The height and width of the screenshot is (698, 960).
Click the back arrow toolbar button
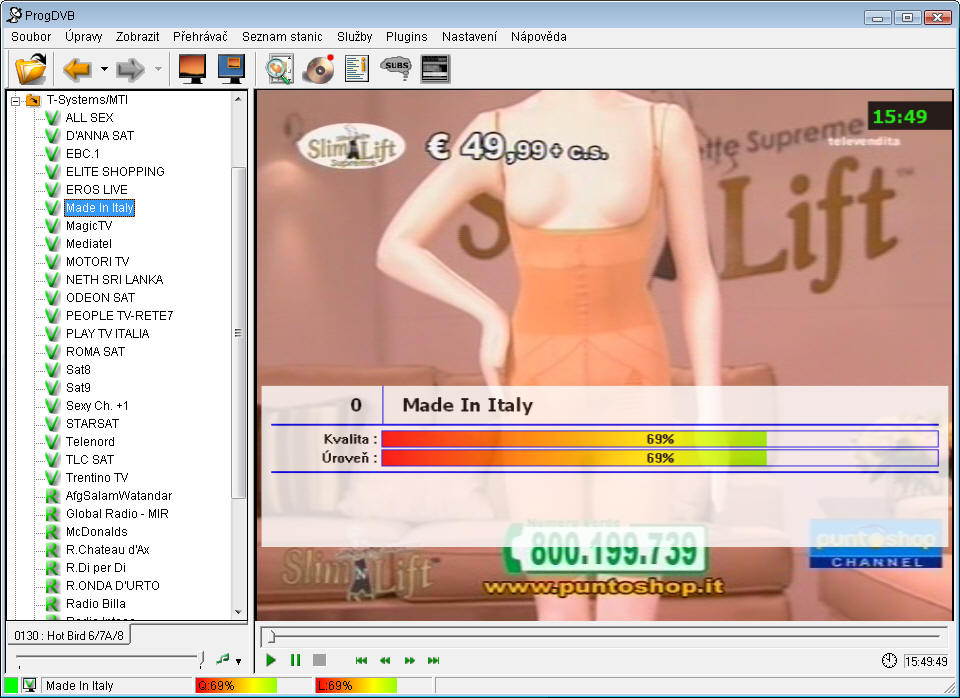pyautogui.click(x=77, y=69)
